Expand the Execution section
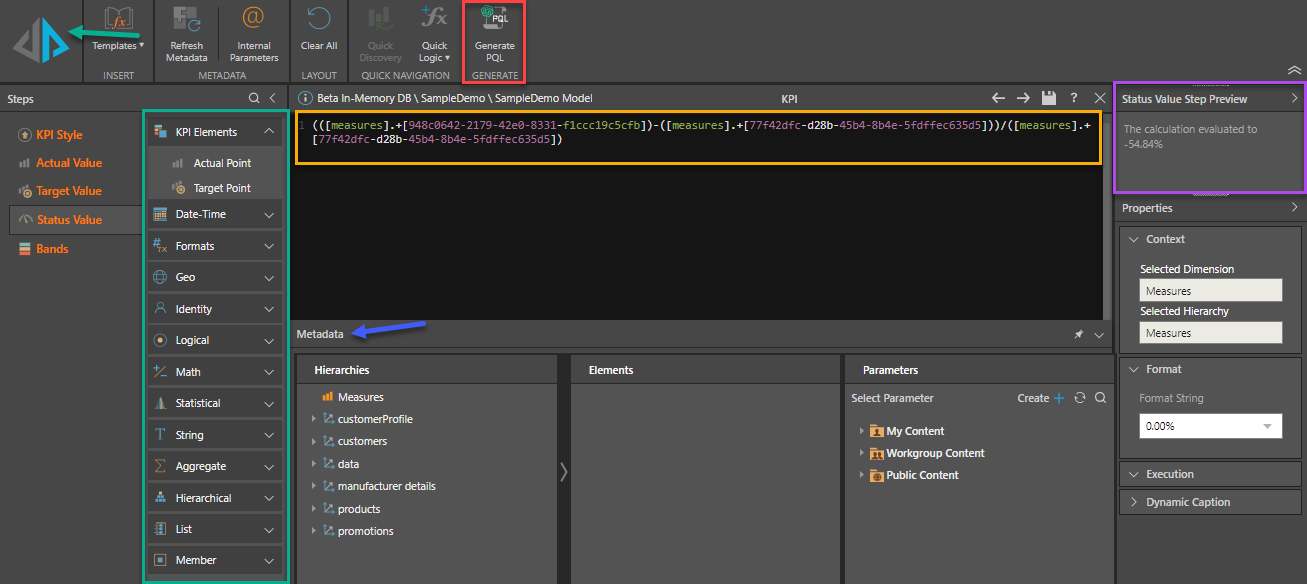Viewport: 1307px width, 584px height. pyautogui.click(x=1133, y=474)
